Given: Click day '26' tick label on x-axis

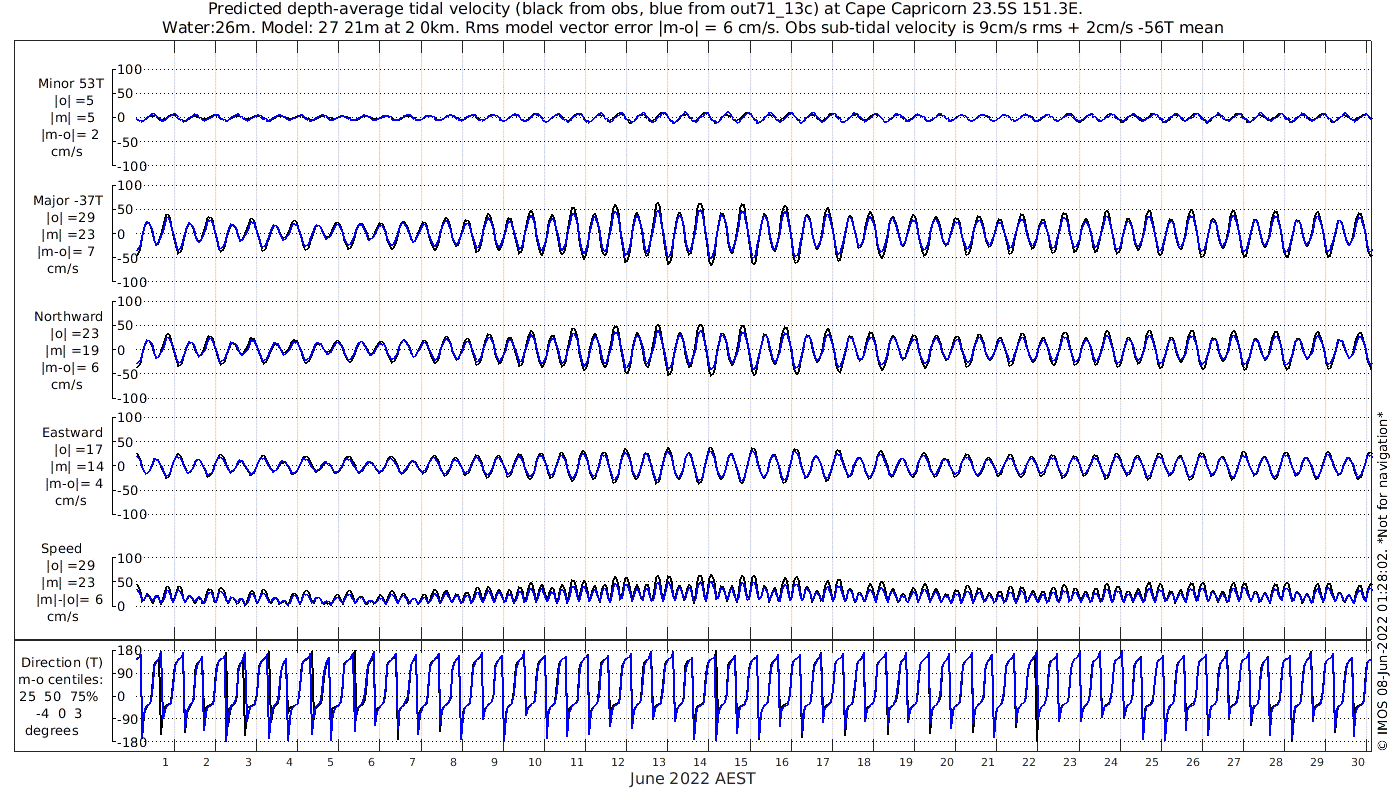Looking at the screenshot, I should [1193, 762].
